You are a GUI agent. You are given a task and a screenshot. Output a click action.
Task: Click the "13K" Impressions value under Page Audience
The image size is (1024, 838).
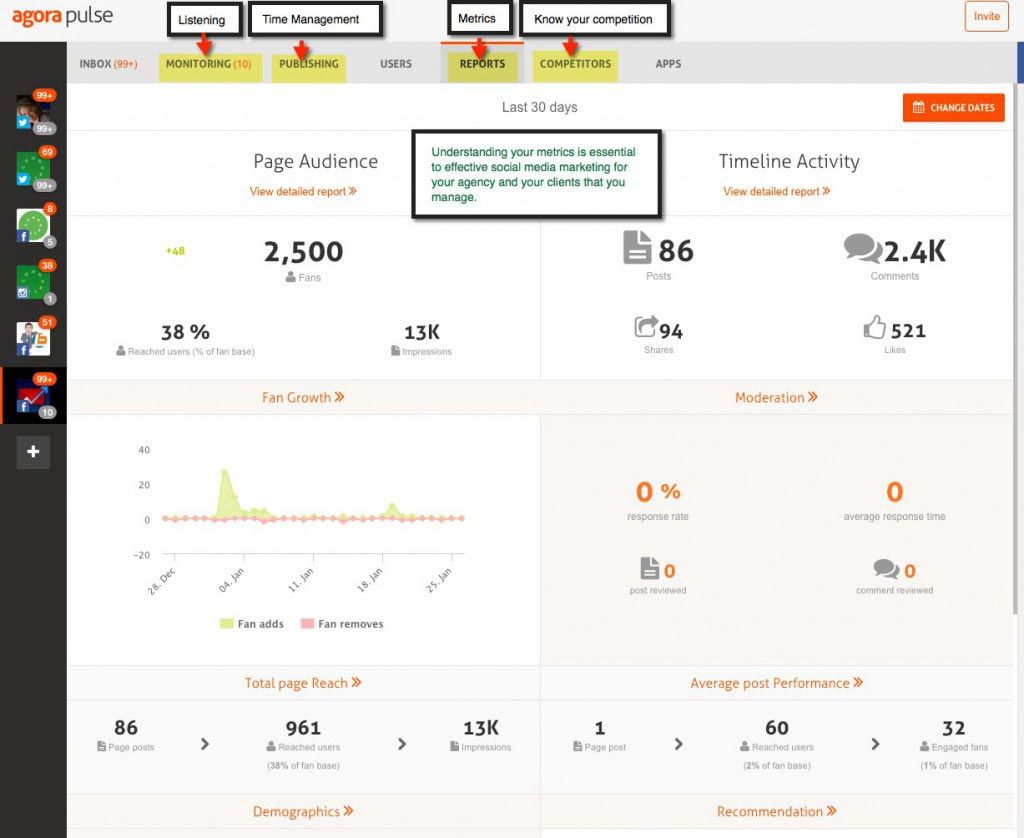point(422,332)
